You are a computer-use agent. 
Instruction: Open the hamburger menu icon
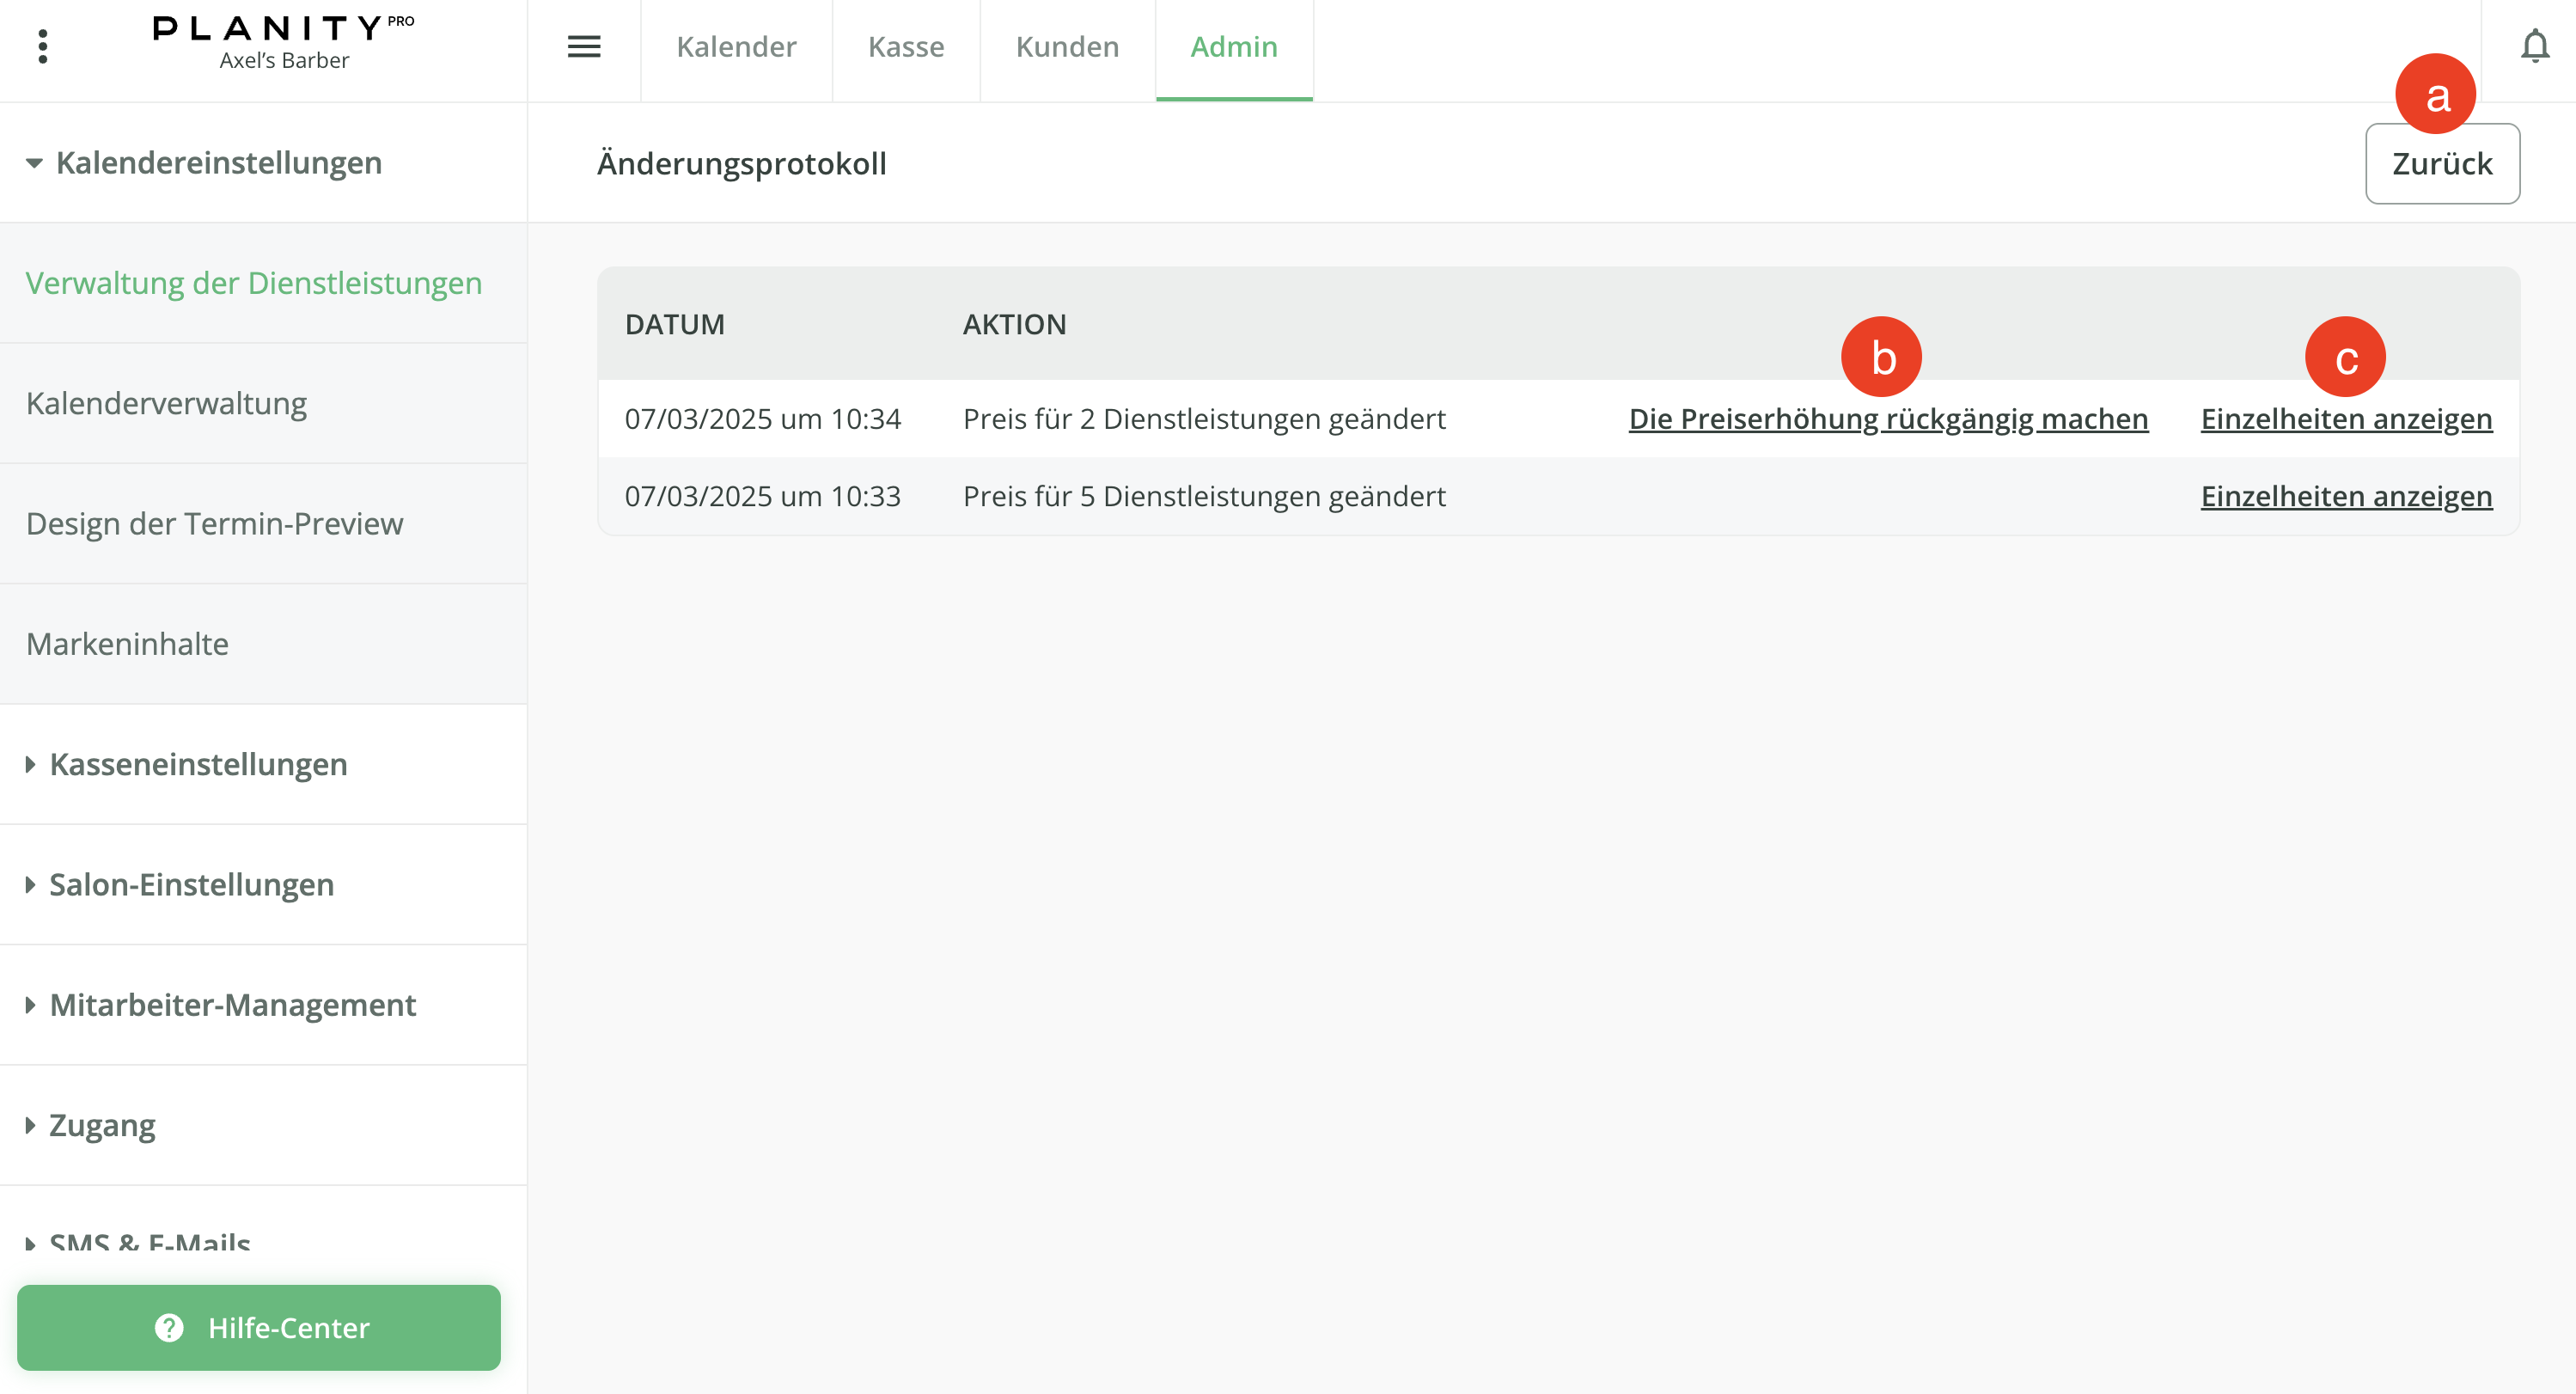pos(584,47)
